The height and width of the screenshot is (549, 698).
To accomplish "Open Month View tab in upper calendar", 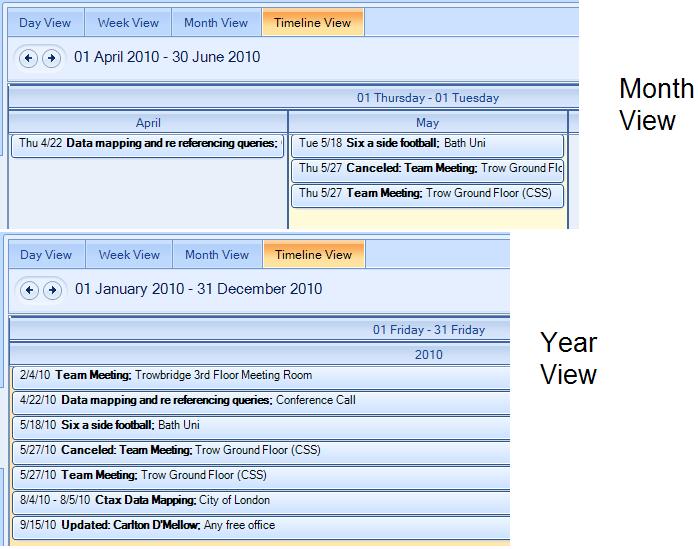I will (216, 23).
